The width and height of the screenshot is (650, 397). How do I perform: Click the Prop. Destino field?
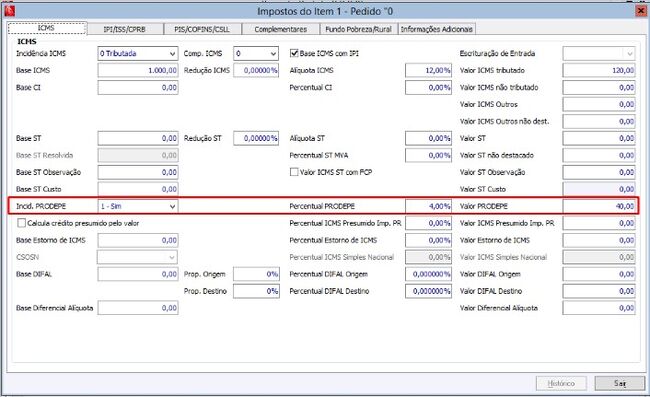coord(256,291)
